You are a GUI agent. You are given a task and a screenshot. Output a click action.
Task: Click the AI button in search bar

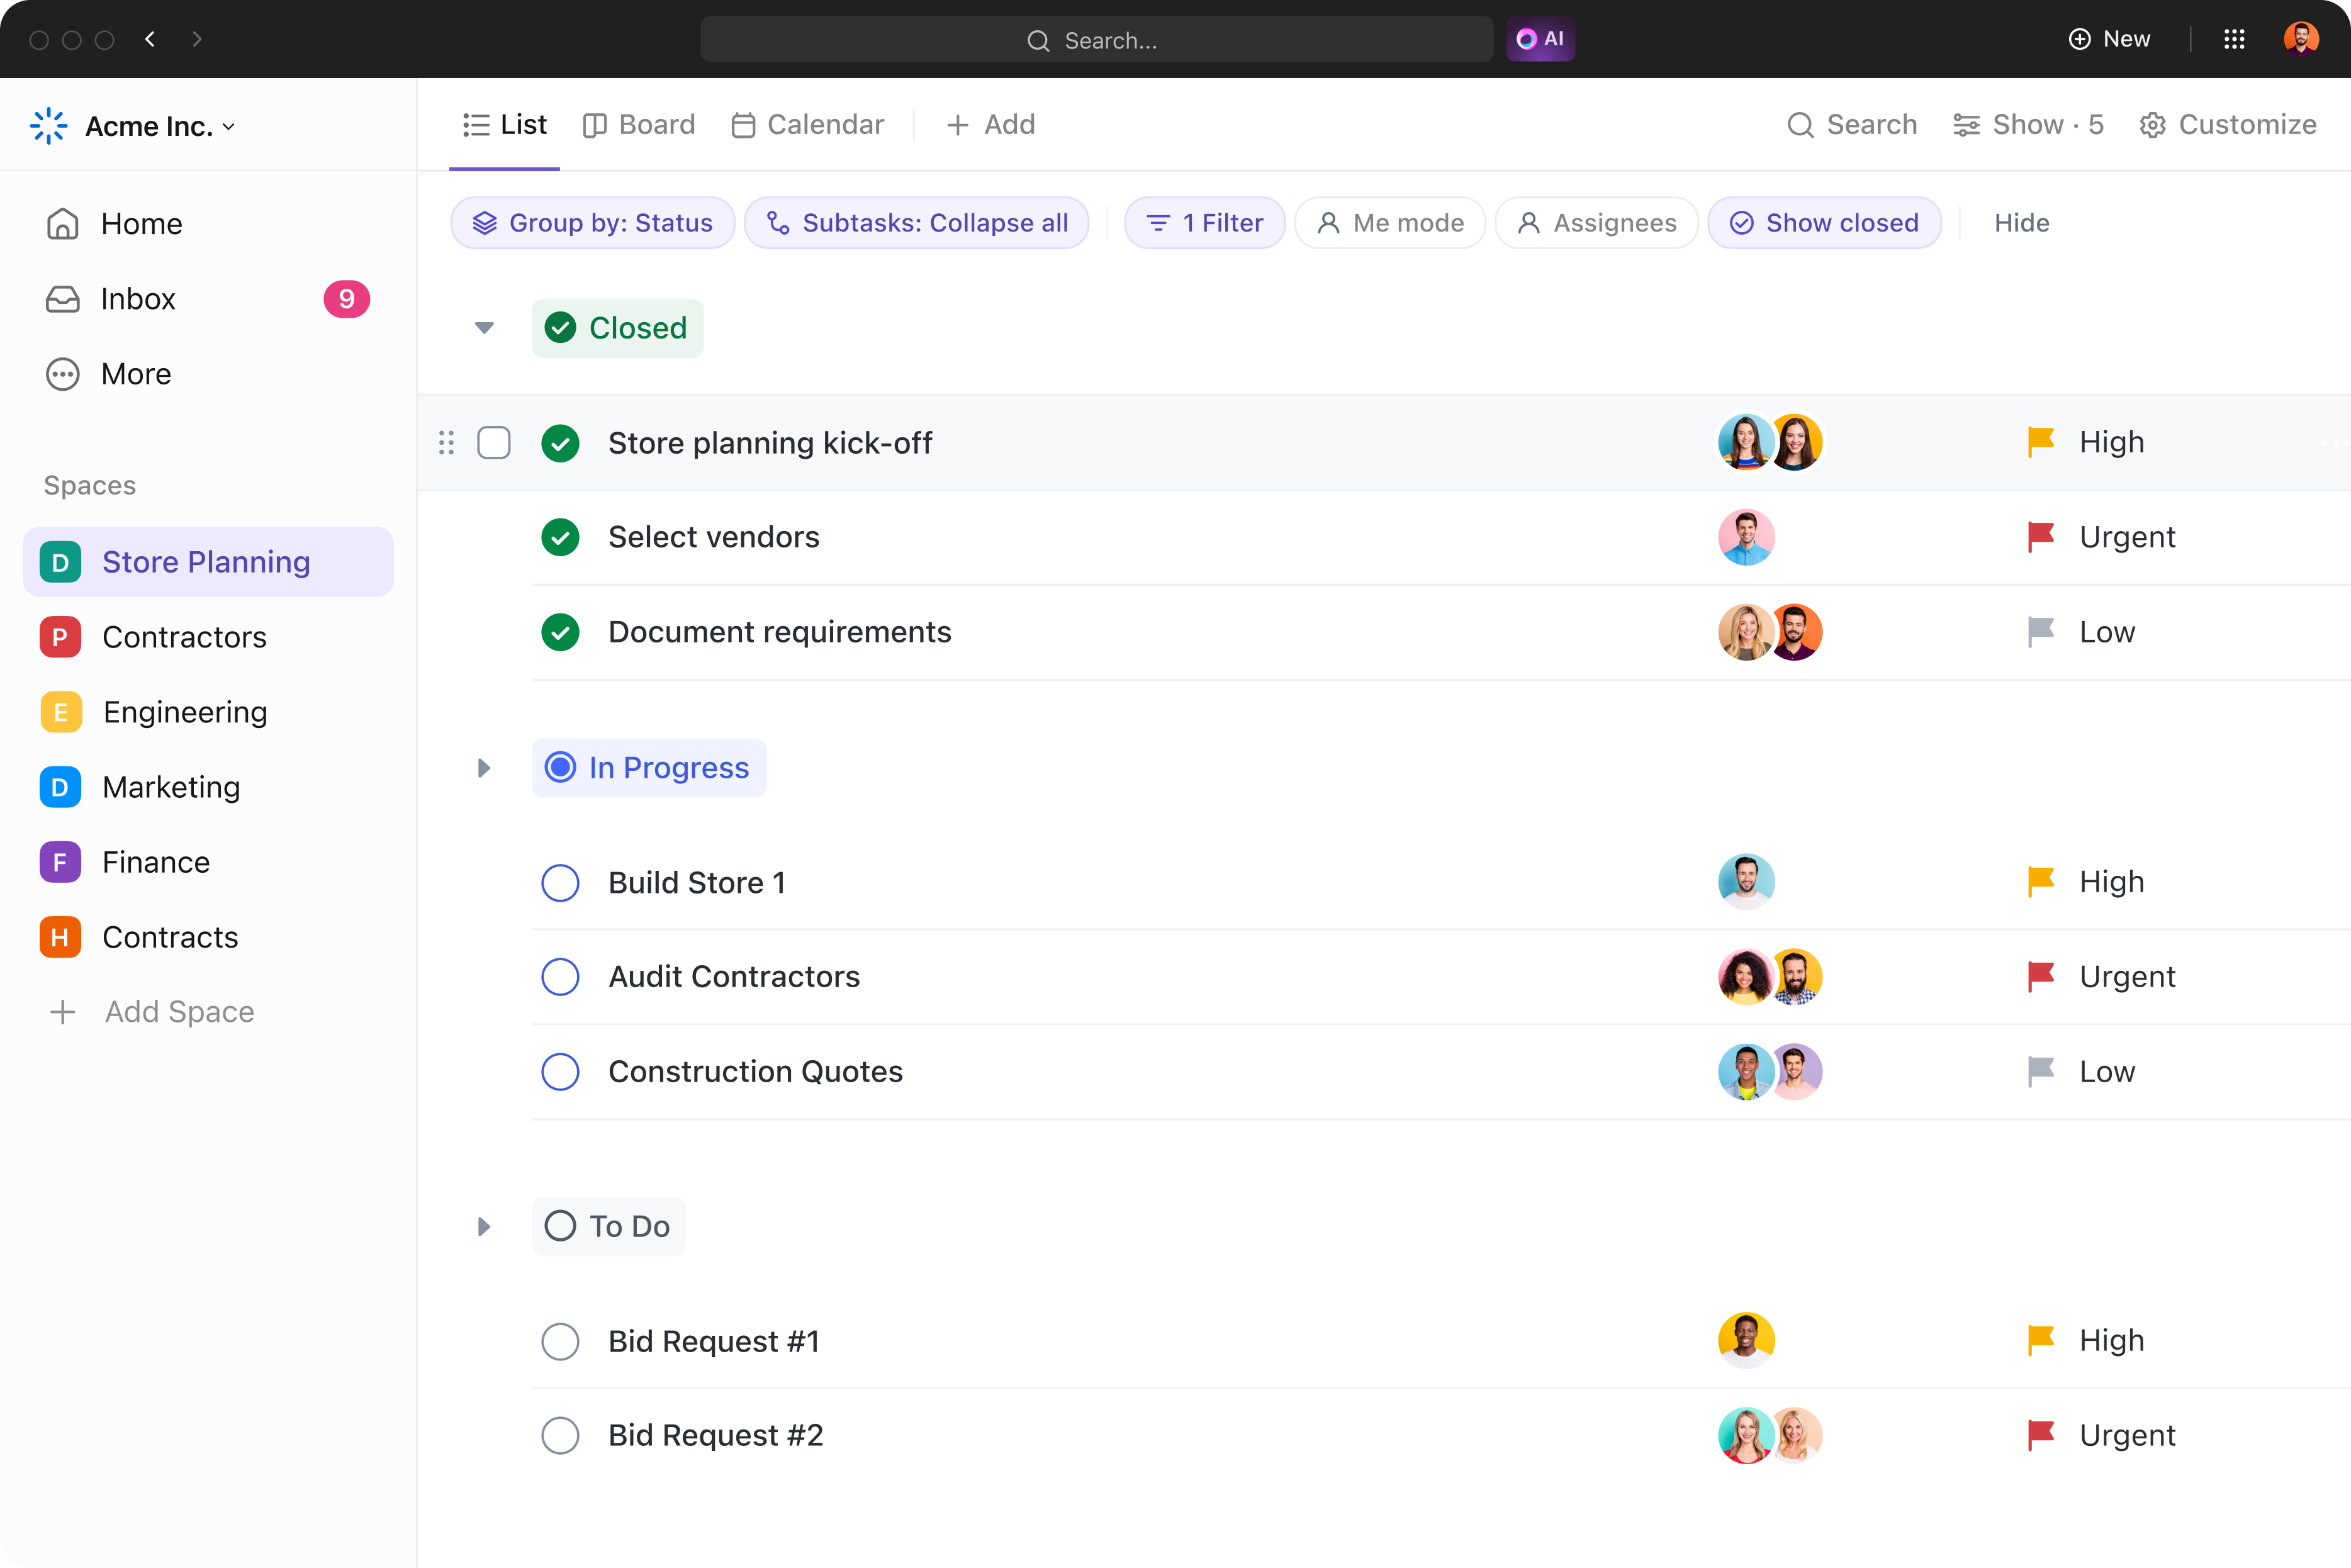[1536, 38]
